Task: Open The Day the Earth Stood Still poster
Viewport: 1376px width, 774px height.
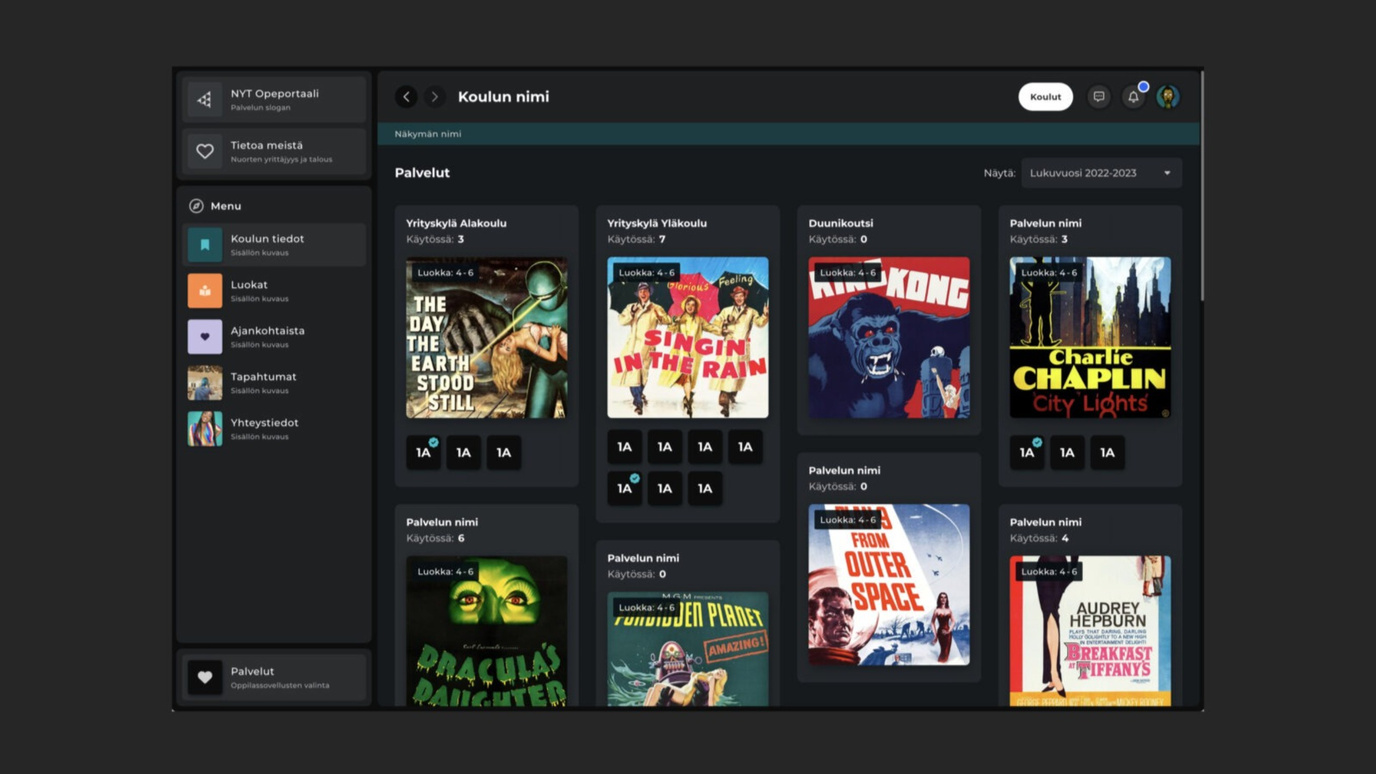Action: pyautogui.click(x=486, y=338)
